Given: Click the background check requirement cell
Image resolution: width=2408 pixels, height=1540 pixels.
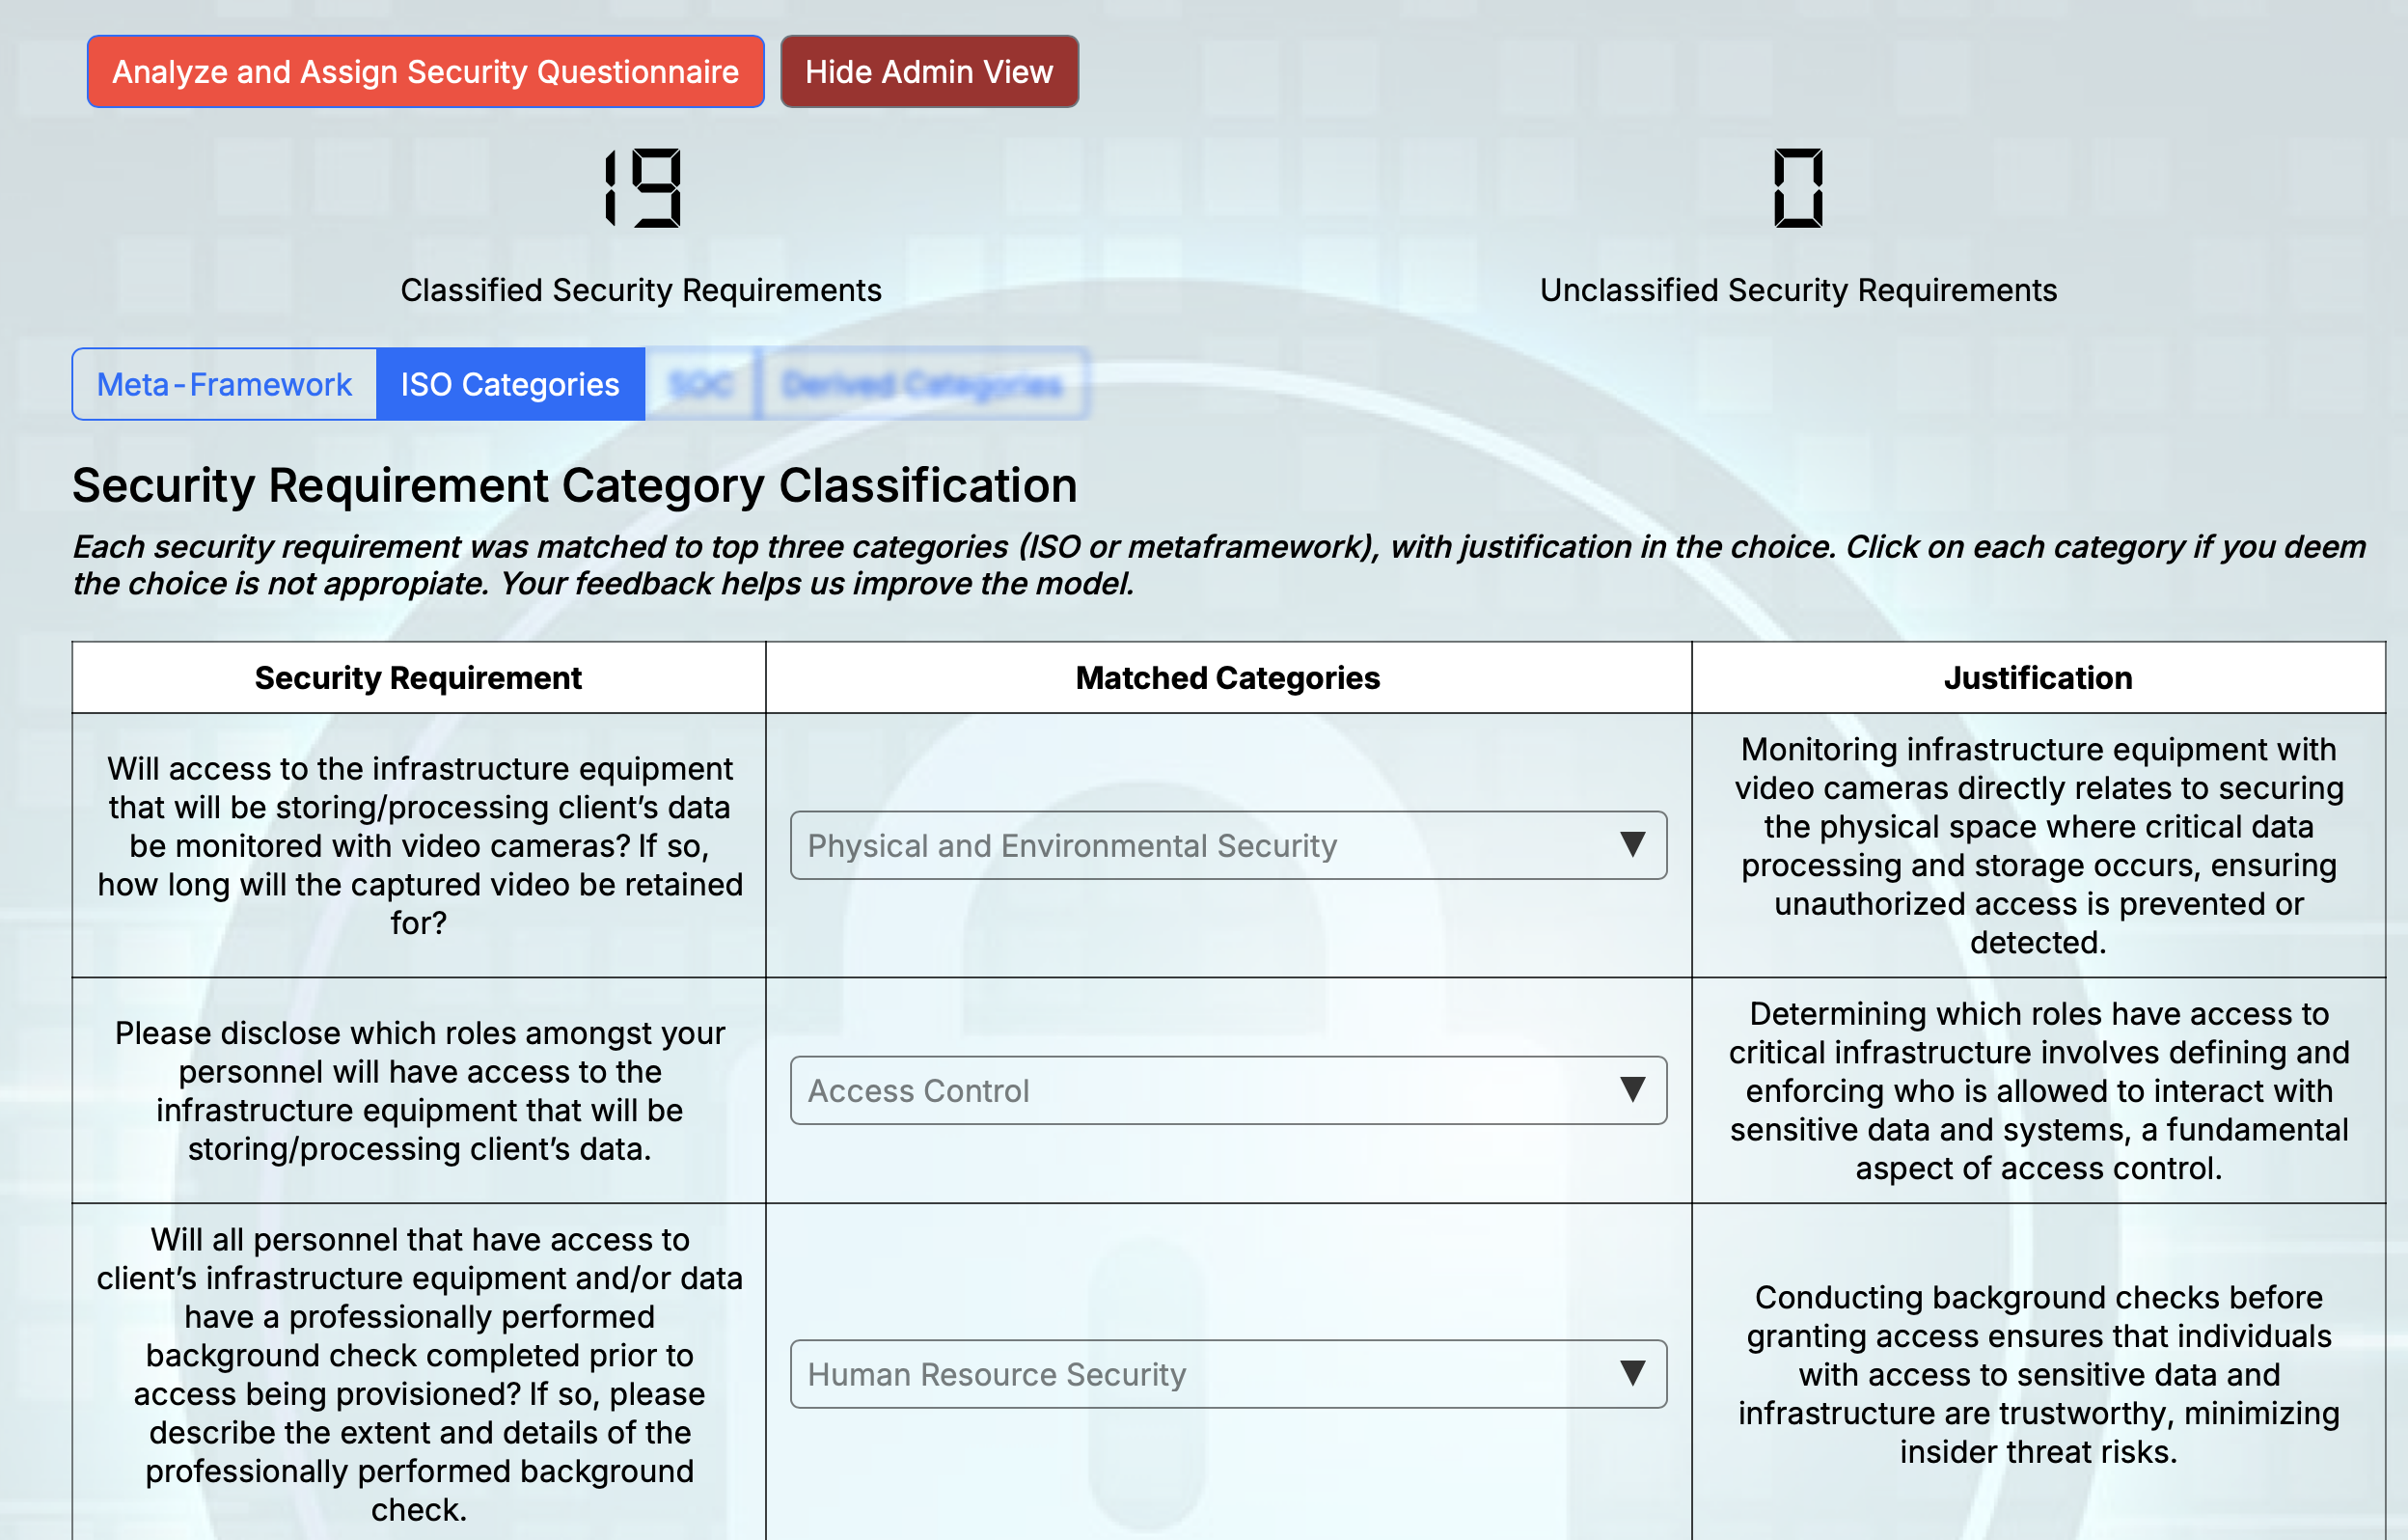Looking at the screenshot, I should pyautogui.click(x=419, y=1374).
